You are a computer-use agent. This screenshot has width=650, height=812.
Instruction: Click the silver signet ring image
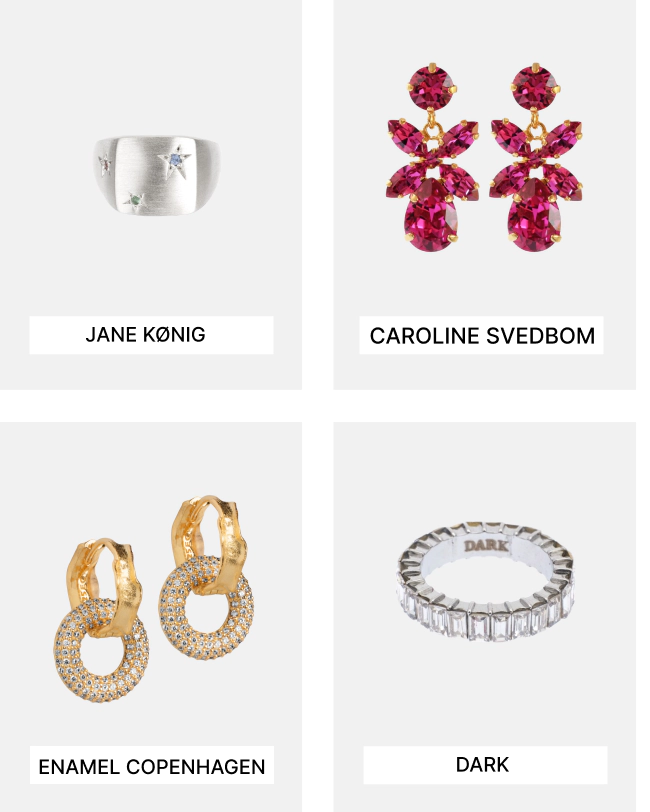[156, 175]
